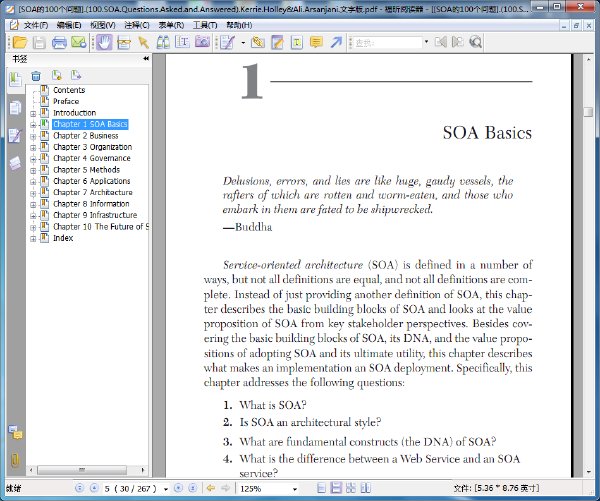Open the advanced search magnifier icon

tap(476, 42)
